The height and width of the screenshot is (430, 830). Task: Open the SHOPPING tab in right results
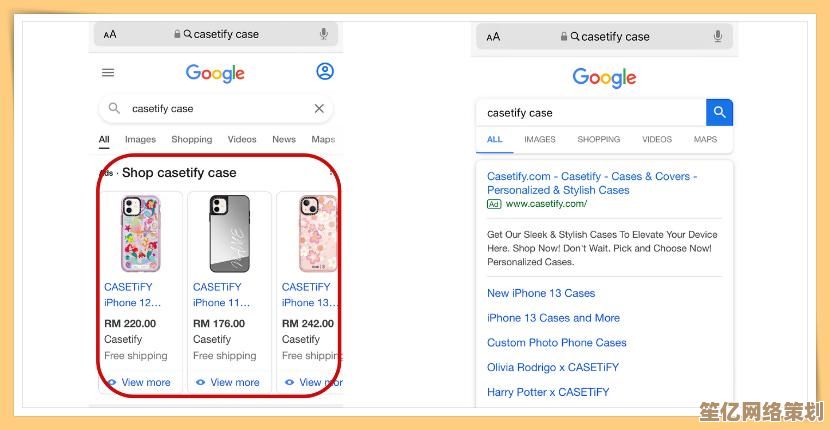click(599, 139)
